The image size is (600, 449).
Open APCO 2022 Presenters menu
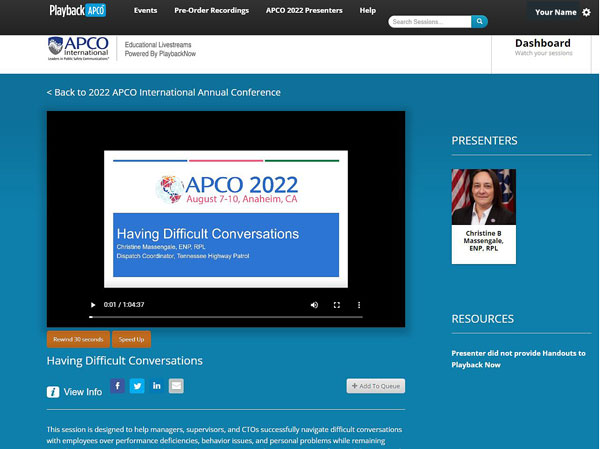click(x=304, y=10)
